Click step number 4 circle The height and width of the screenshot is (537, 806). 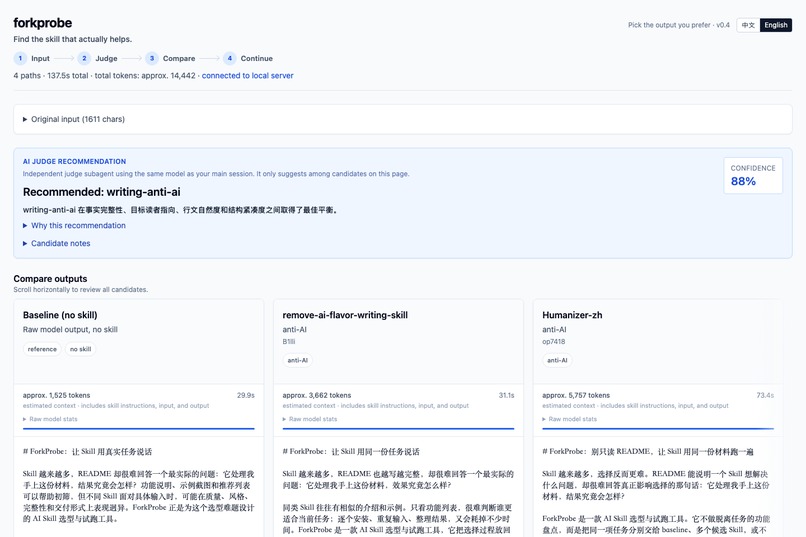230,58
